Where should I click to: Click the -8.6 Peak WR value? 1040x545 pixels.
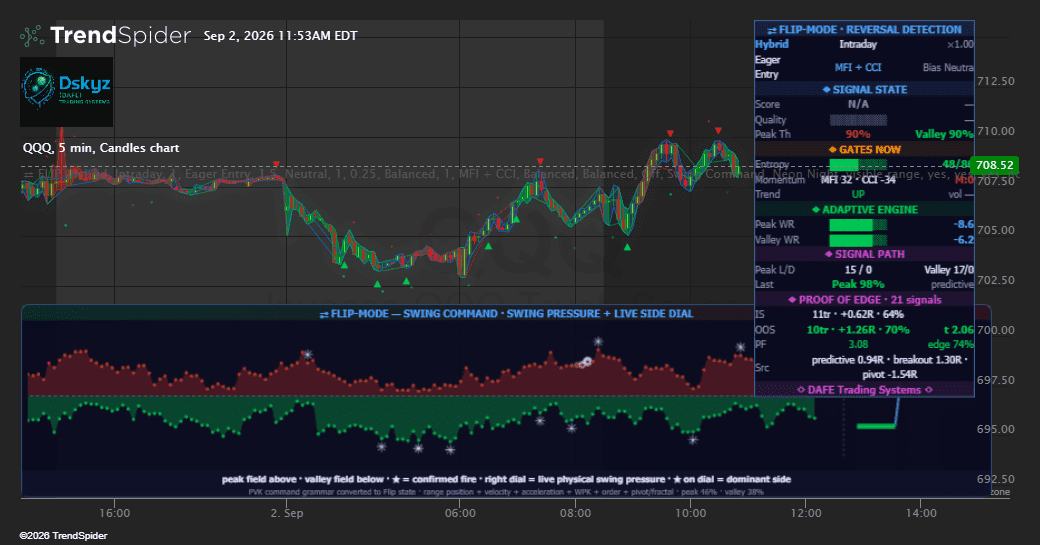click(x=964, y=225)
